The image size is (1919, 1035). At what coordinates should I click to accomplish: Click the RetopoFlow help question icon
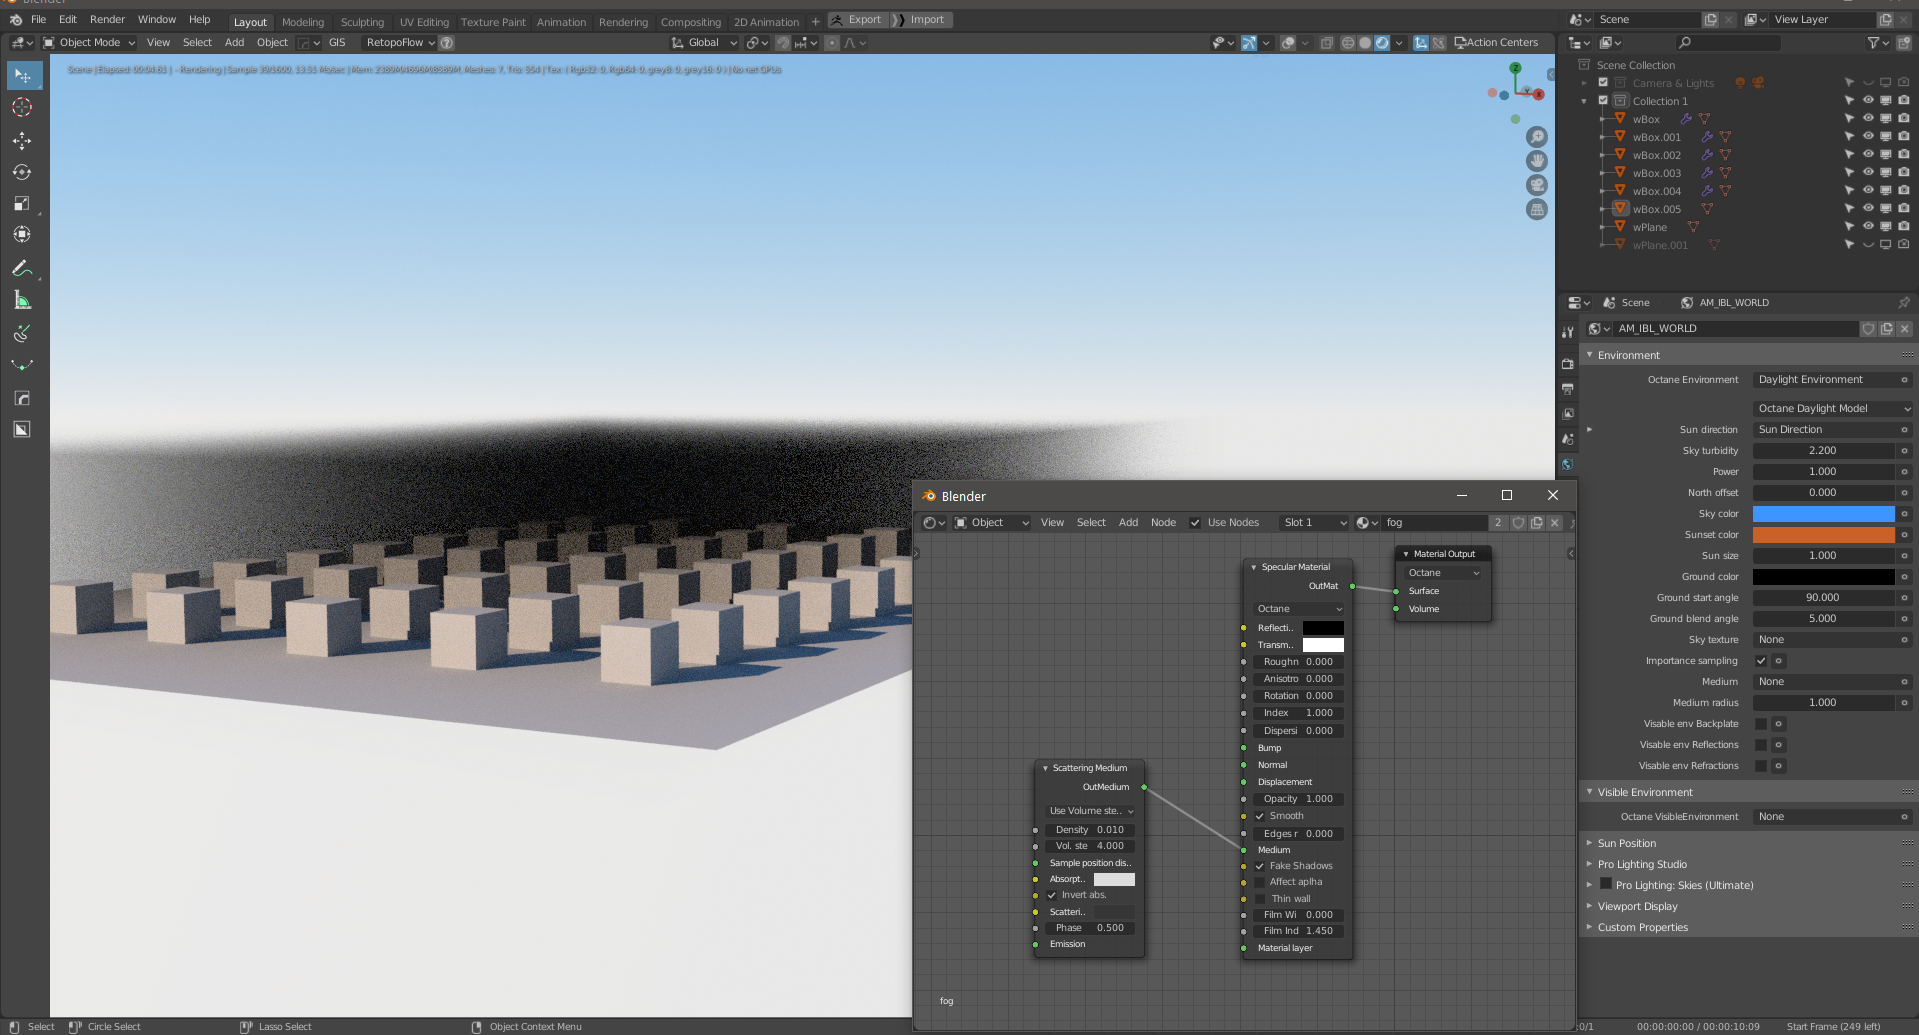tap(447, 43)
